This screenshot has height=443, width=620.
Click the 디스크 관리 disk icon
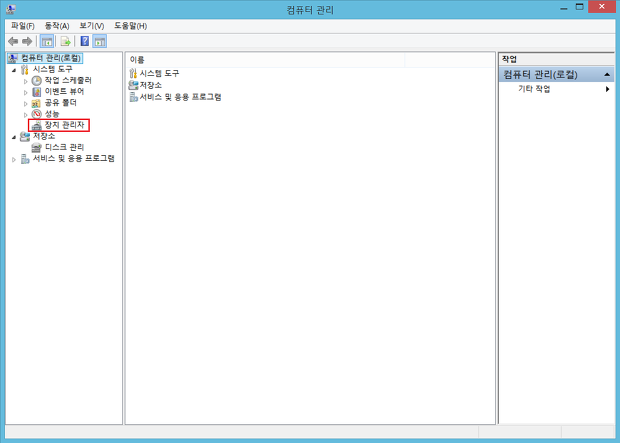(x=36, y=148)
